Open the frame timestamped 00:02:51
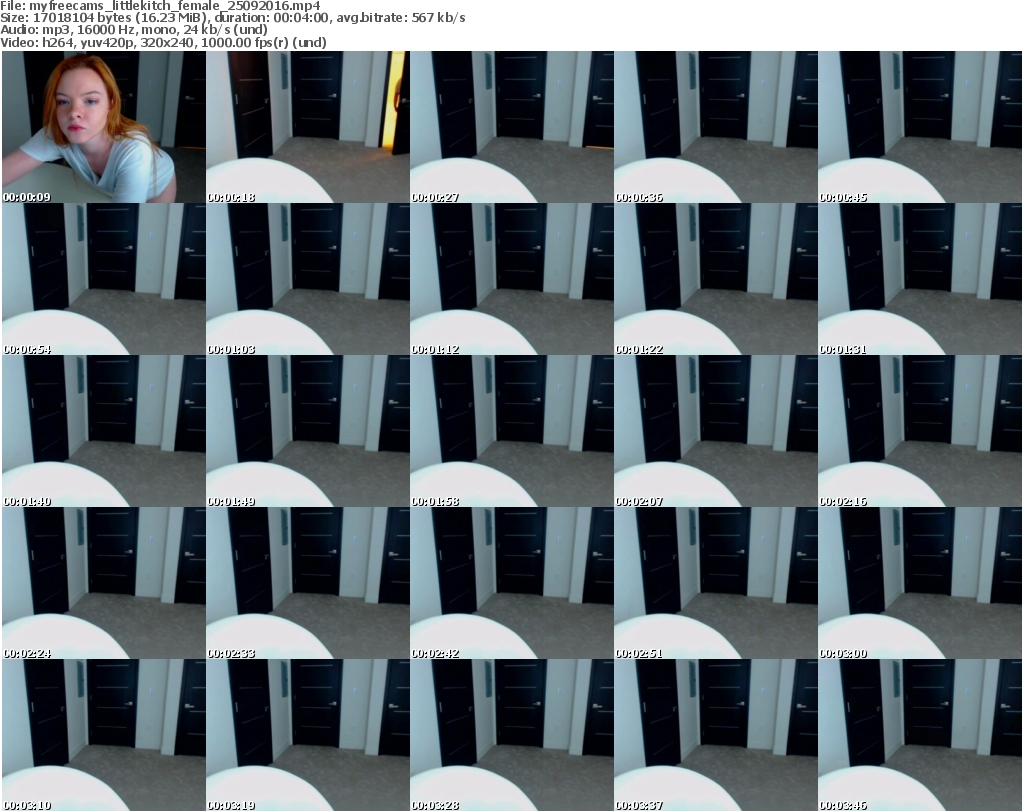The height and width of the screenshot is (811, 1024). 716,582
